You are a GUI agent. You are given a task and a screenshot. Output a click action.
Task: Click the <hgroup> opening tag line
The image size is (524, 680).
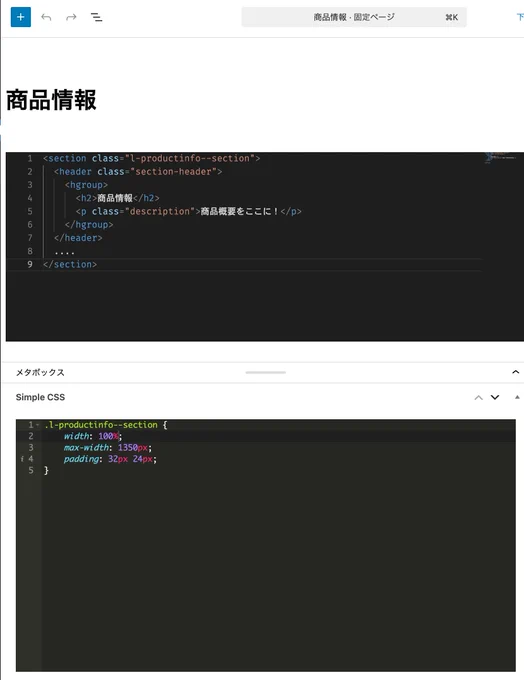pyautogui.click(x=86, y=185)
